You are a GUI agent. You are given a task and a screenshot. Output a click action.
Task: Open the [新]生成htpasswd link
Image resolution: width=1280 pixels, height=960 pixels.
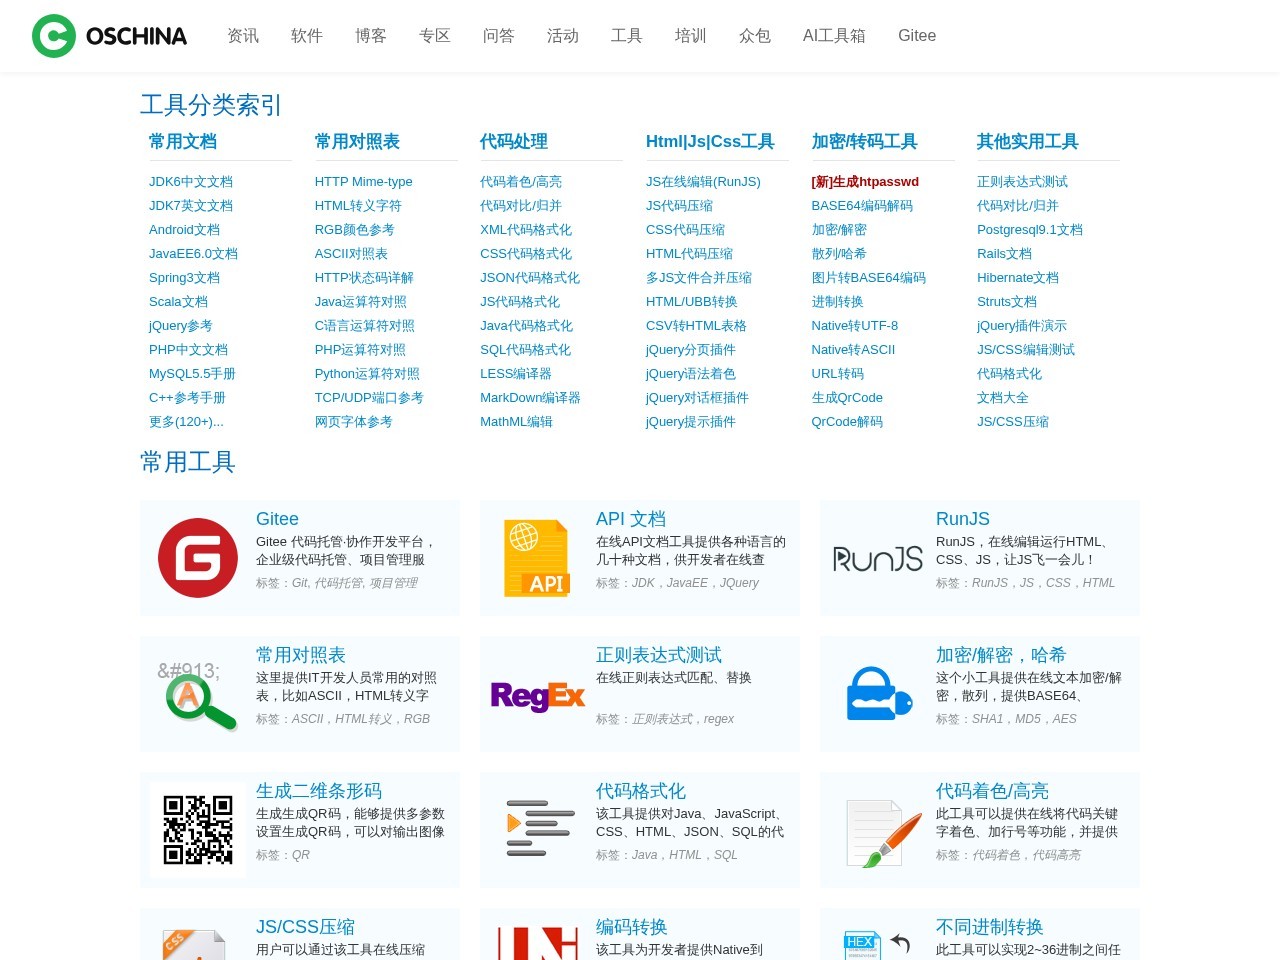pos(865,182)
